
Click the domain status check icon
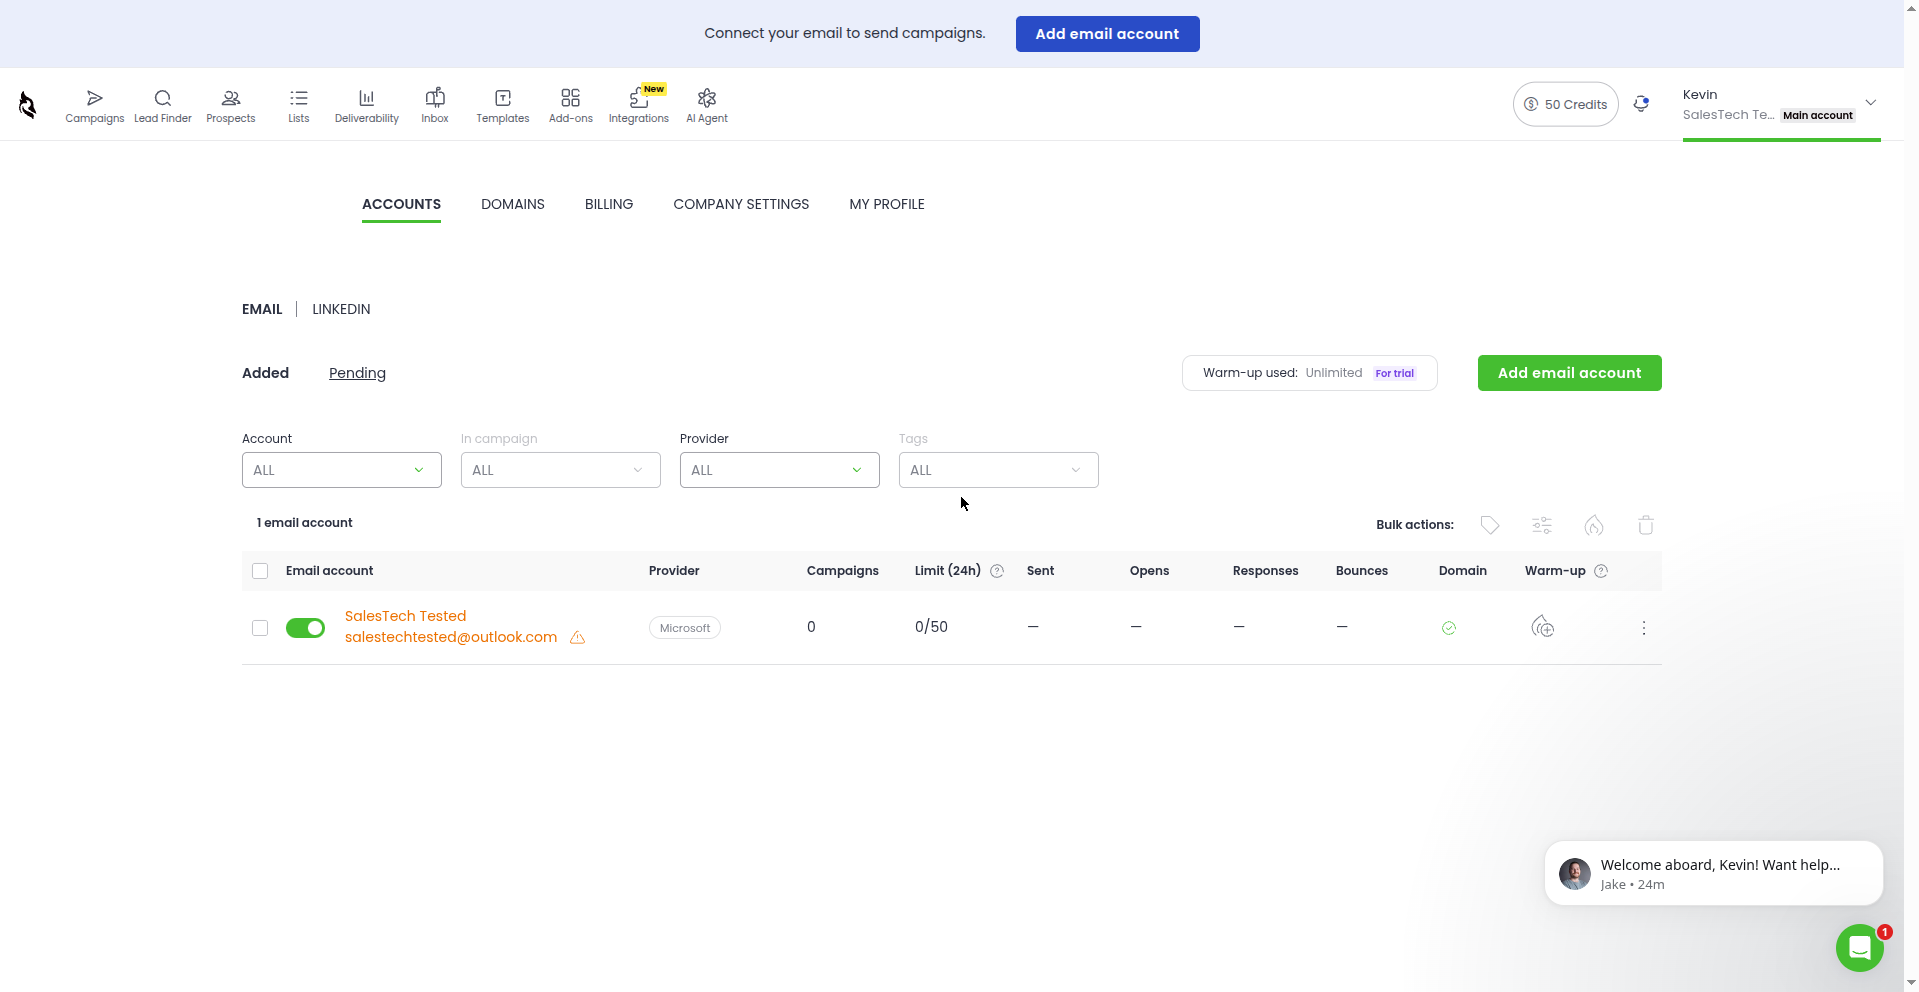point(1449,628)
